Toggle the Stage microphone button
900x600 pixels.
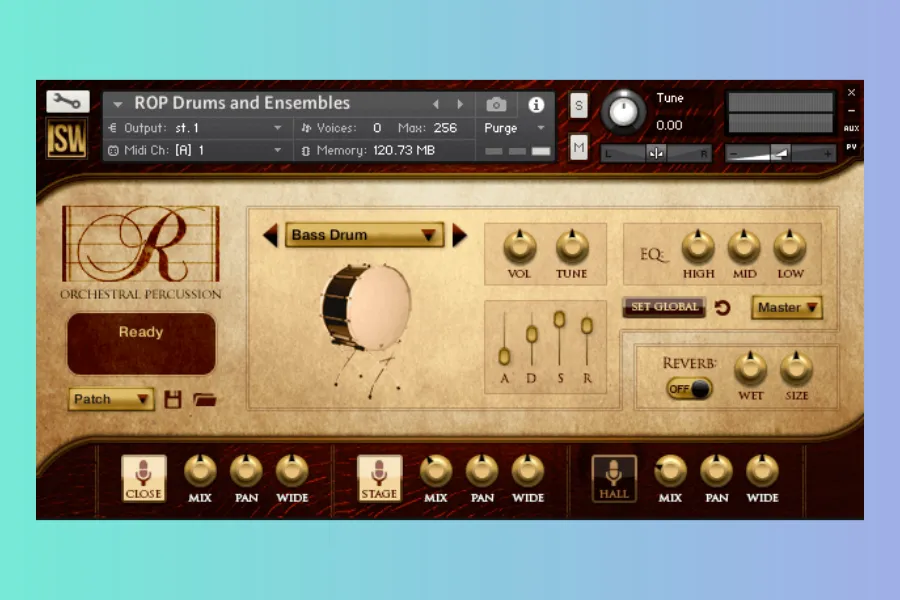379,477
